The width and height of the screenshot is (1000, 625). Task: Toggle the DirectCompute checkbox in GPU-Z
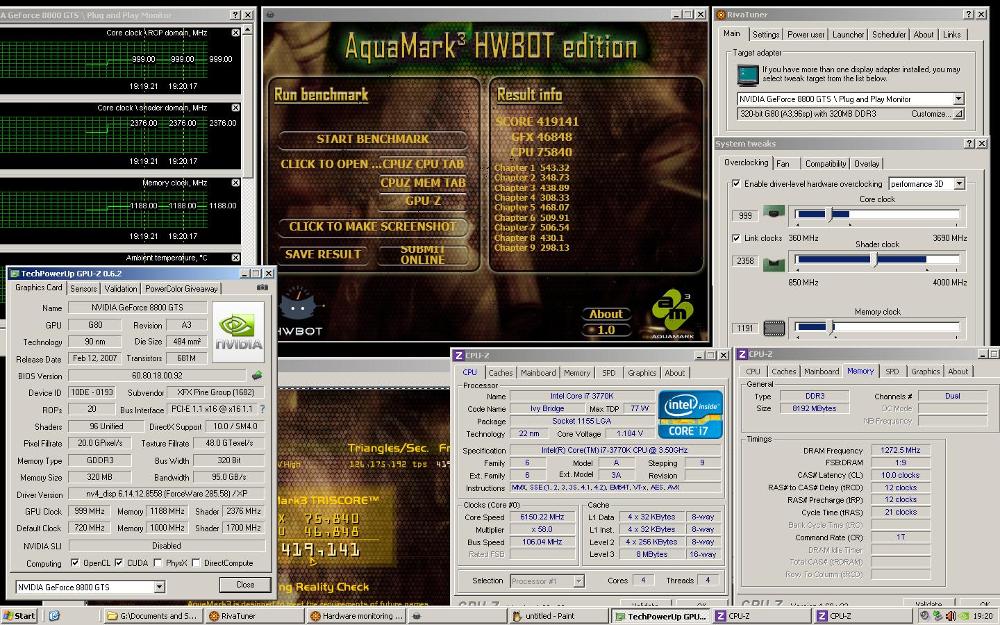click(x=196, y=562)
